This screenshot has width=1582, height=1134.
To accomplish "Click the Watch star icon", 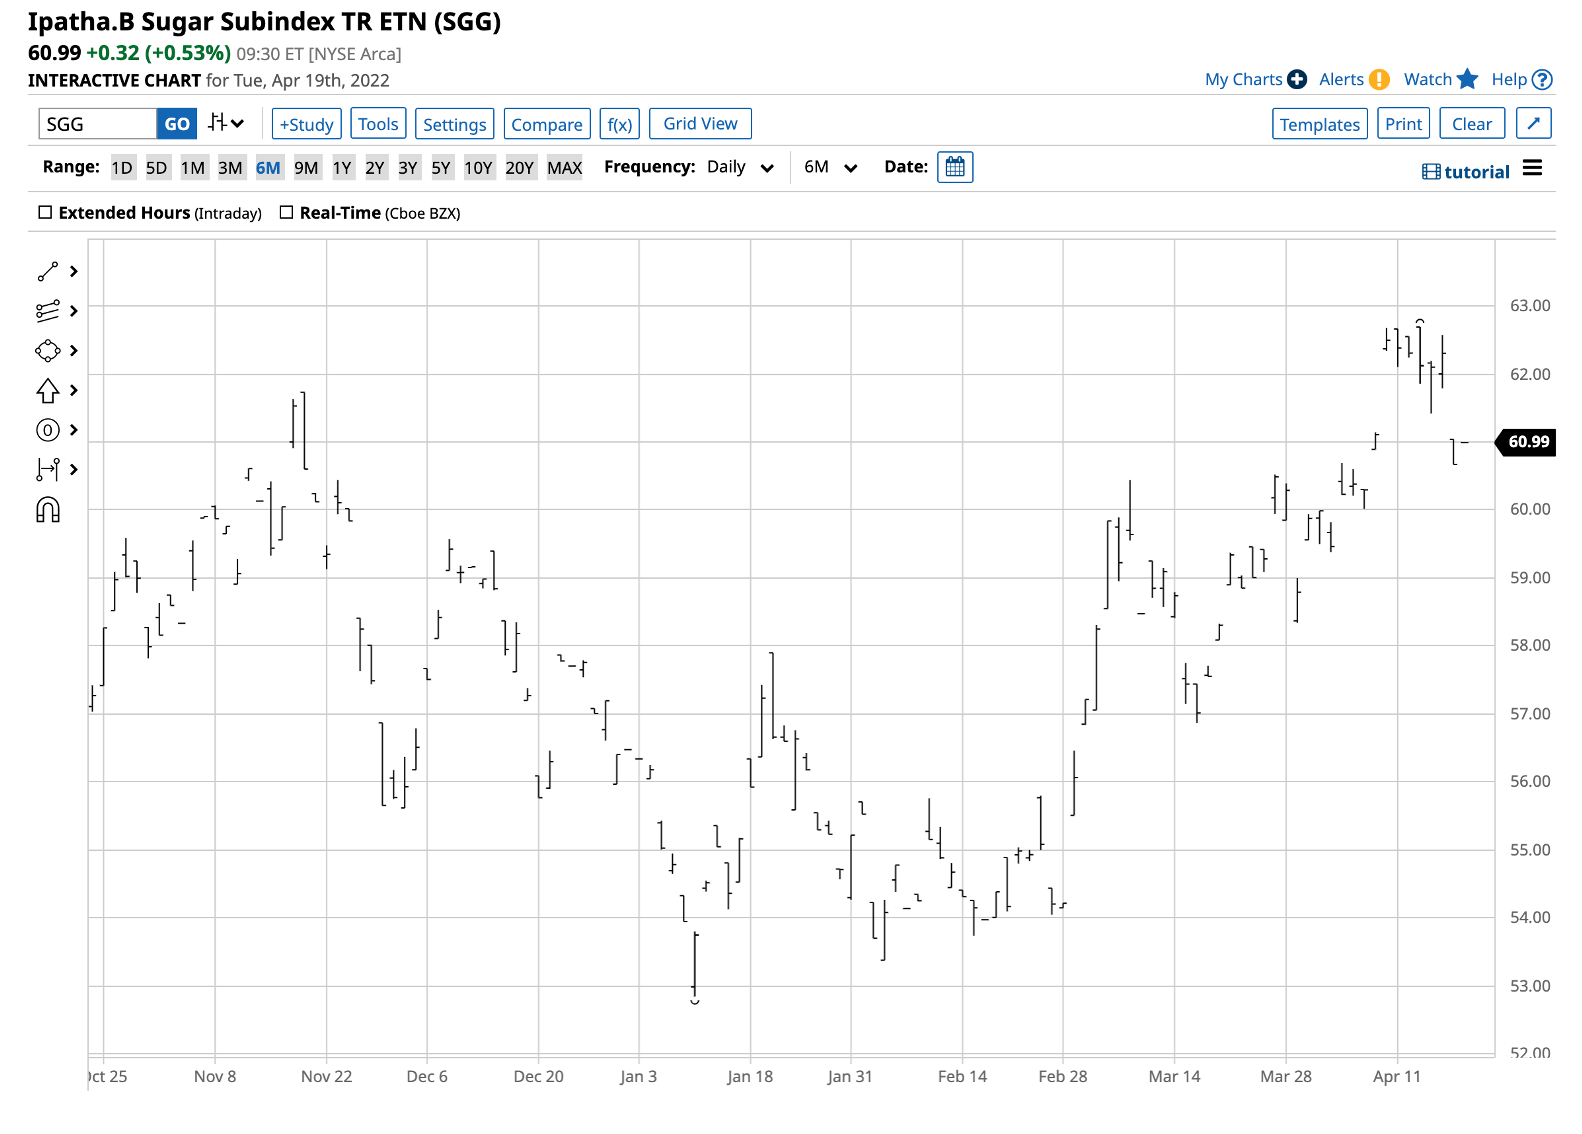I will click(x=1467, y=79).
